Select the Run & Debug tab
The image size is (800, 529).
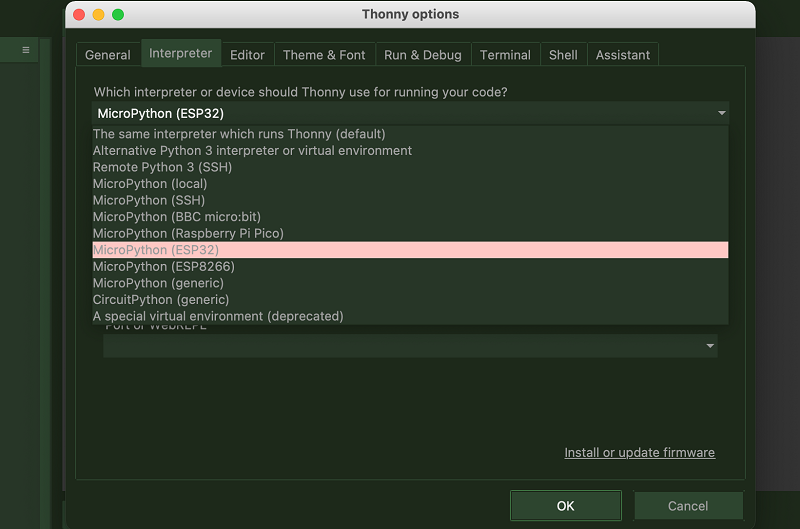(423, 55)
